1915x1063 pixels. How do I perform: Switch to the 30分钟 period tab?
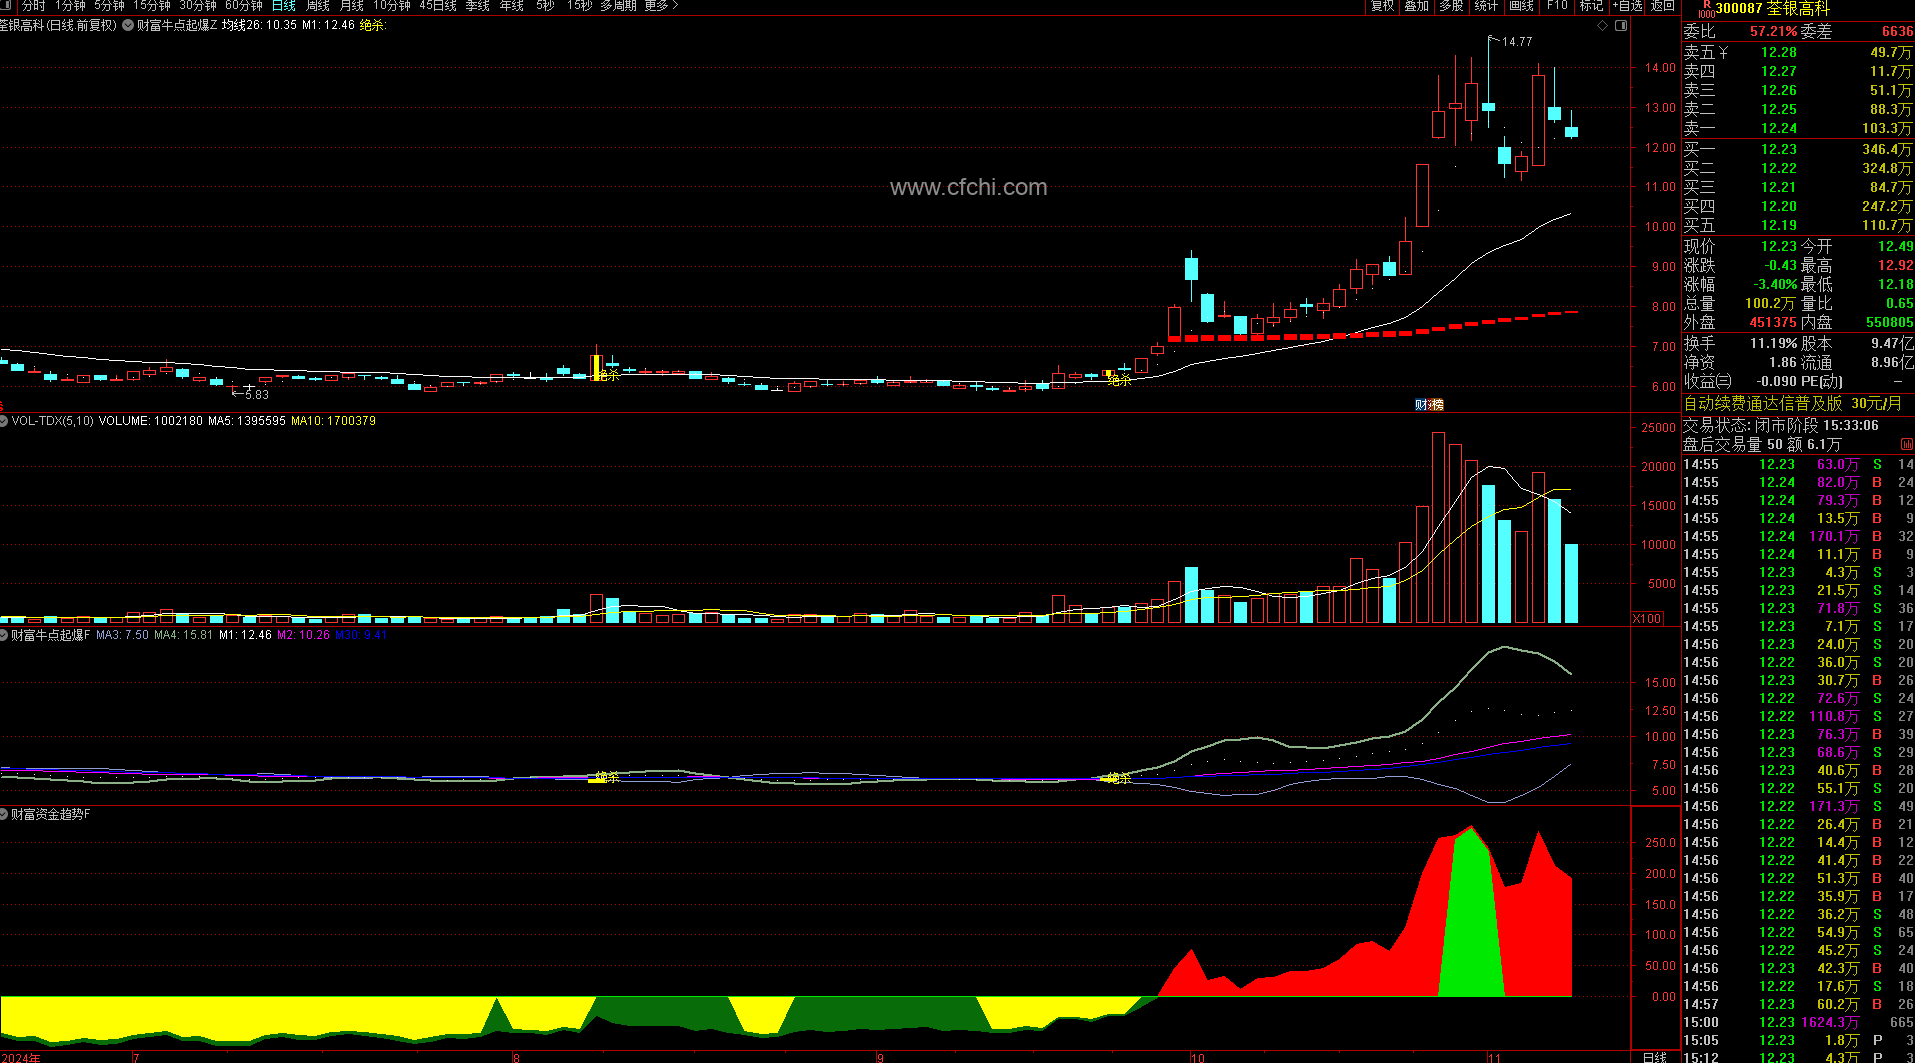point(198,6)
